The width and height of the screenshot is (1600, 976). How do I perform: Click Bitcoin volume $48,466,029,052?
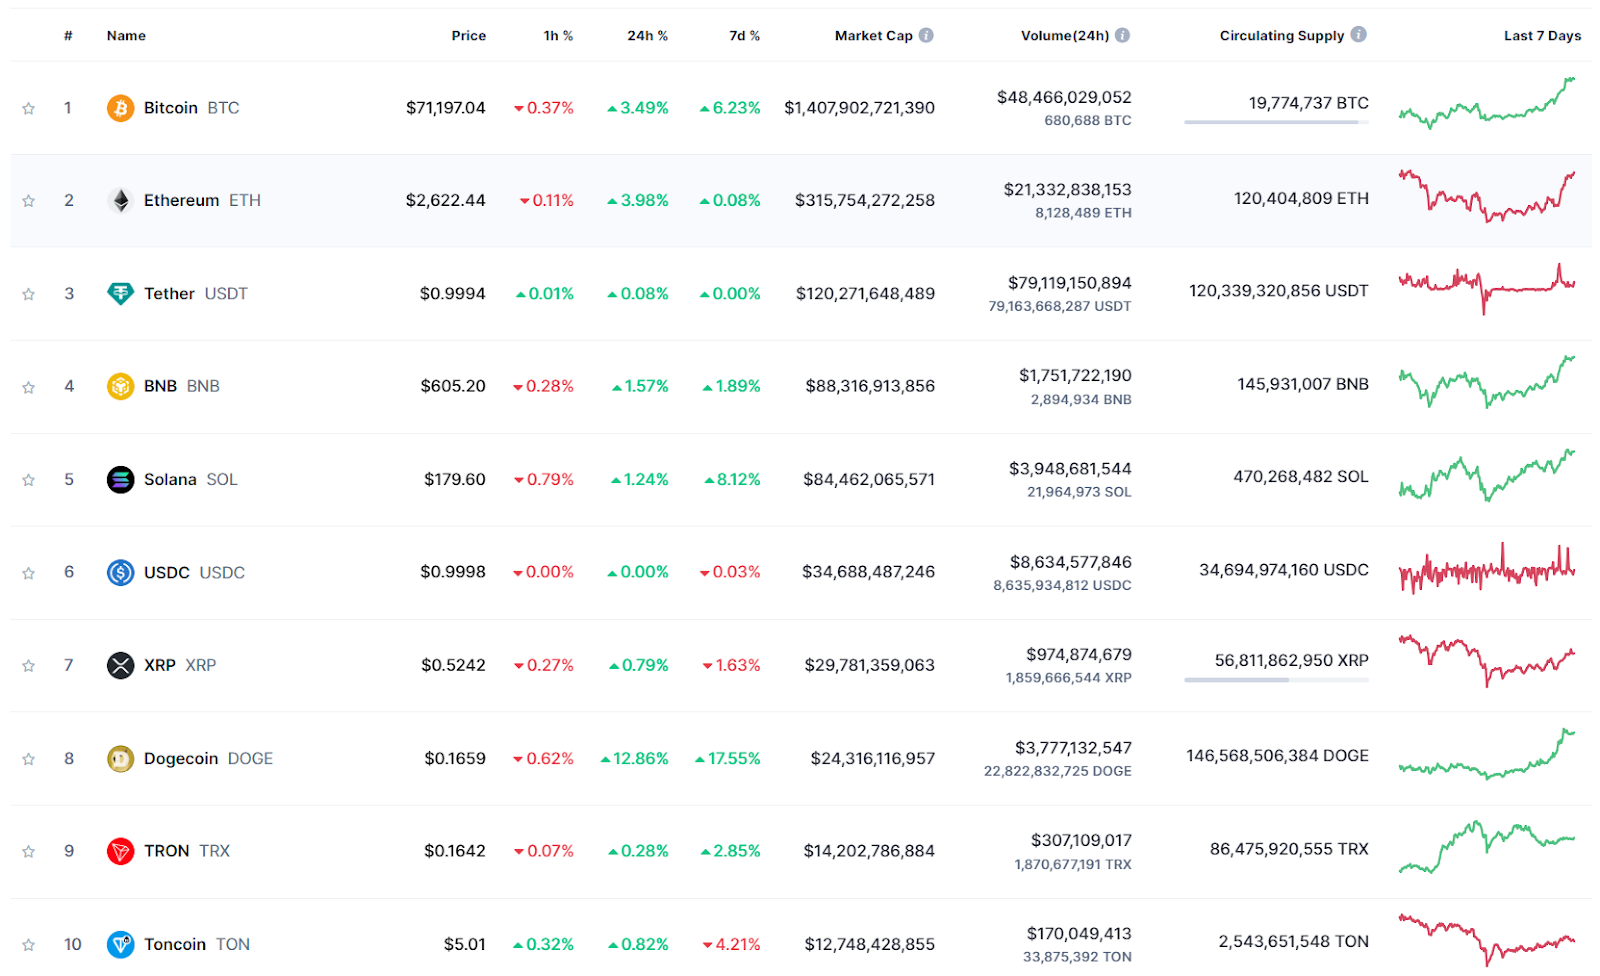pos(1064,98)
